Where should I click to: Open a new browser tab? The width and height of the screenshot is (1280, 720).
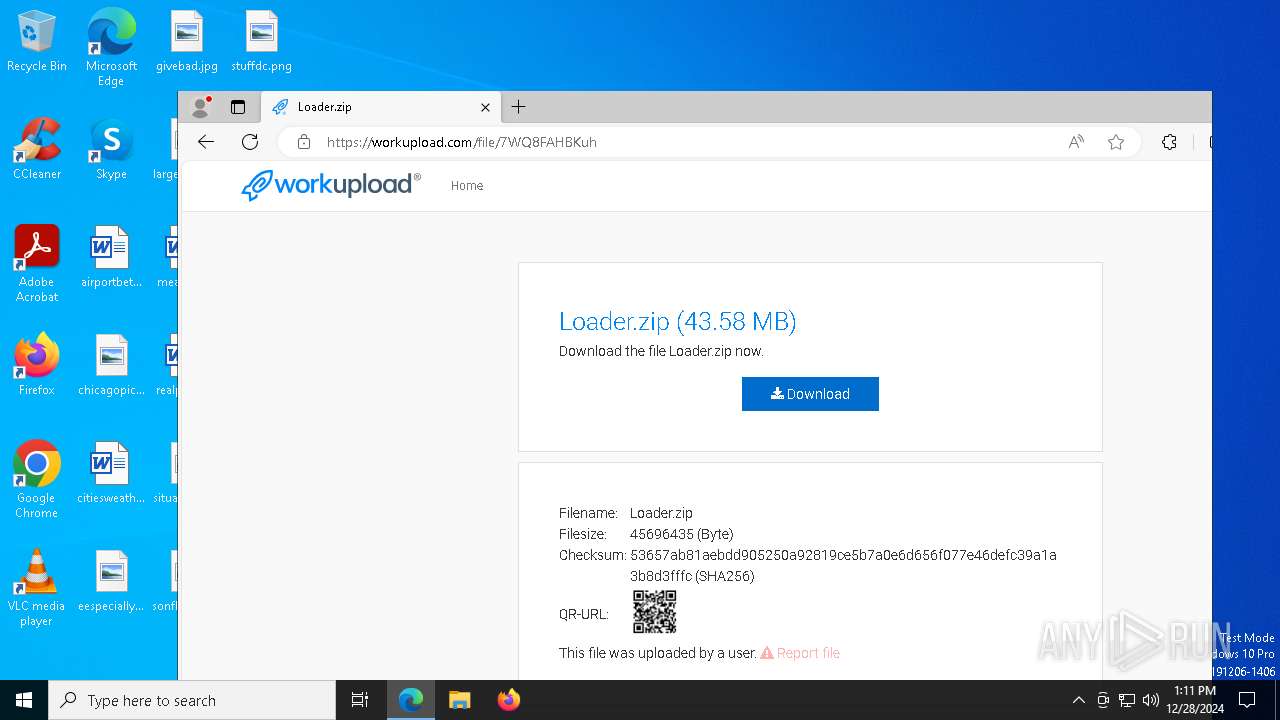click(x=518, y=106)
